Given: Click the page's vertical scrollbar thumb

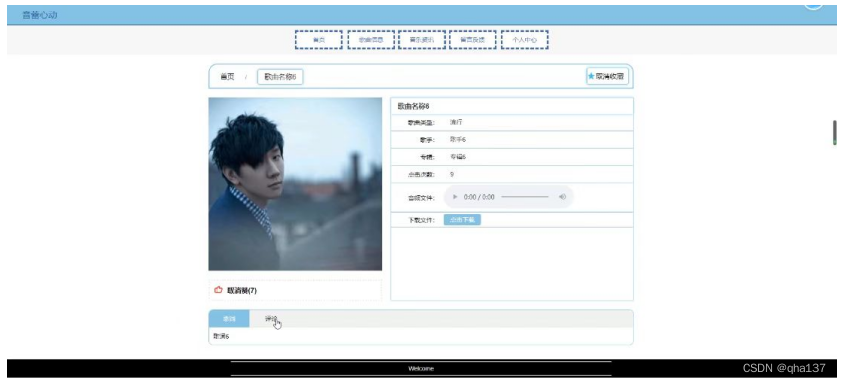Looking at the screenshot, I should tap(834, 133).
